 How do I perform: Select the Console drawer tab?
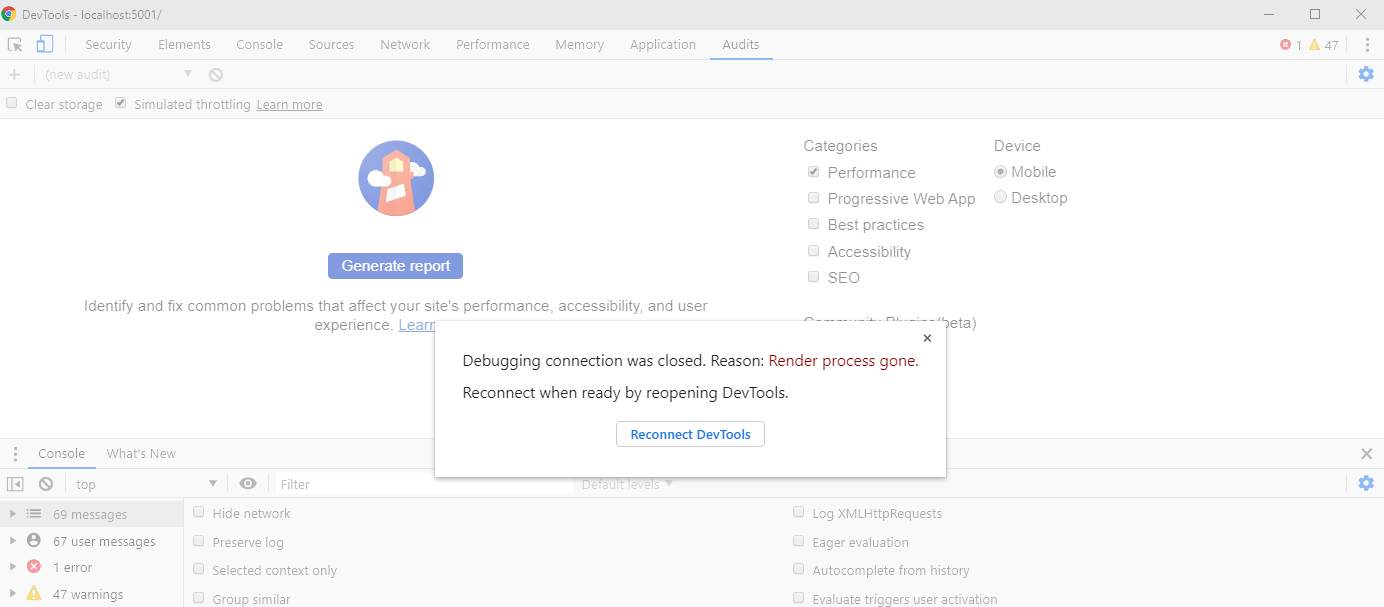[x=61, y=454]
